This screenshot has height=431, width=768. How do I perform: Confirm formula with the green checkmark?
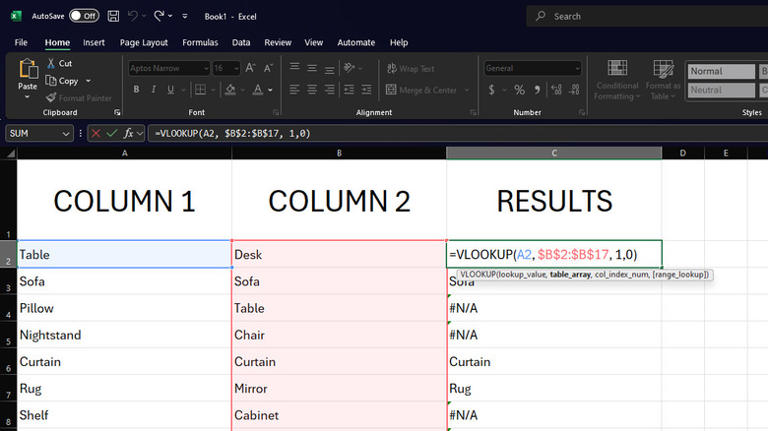(x=112, y=133)
